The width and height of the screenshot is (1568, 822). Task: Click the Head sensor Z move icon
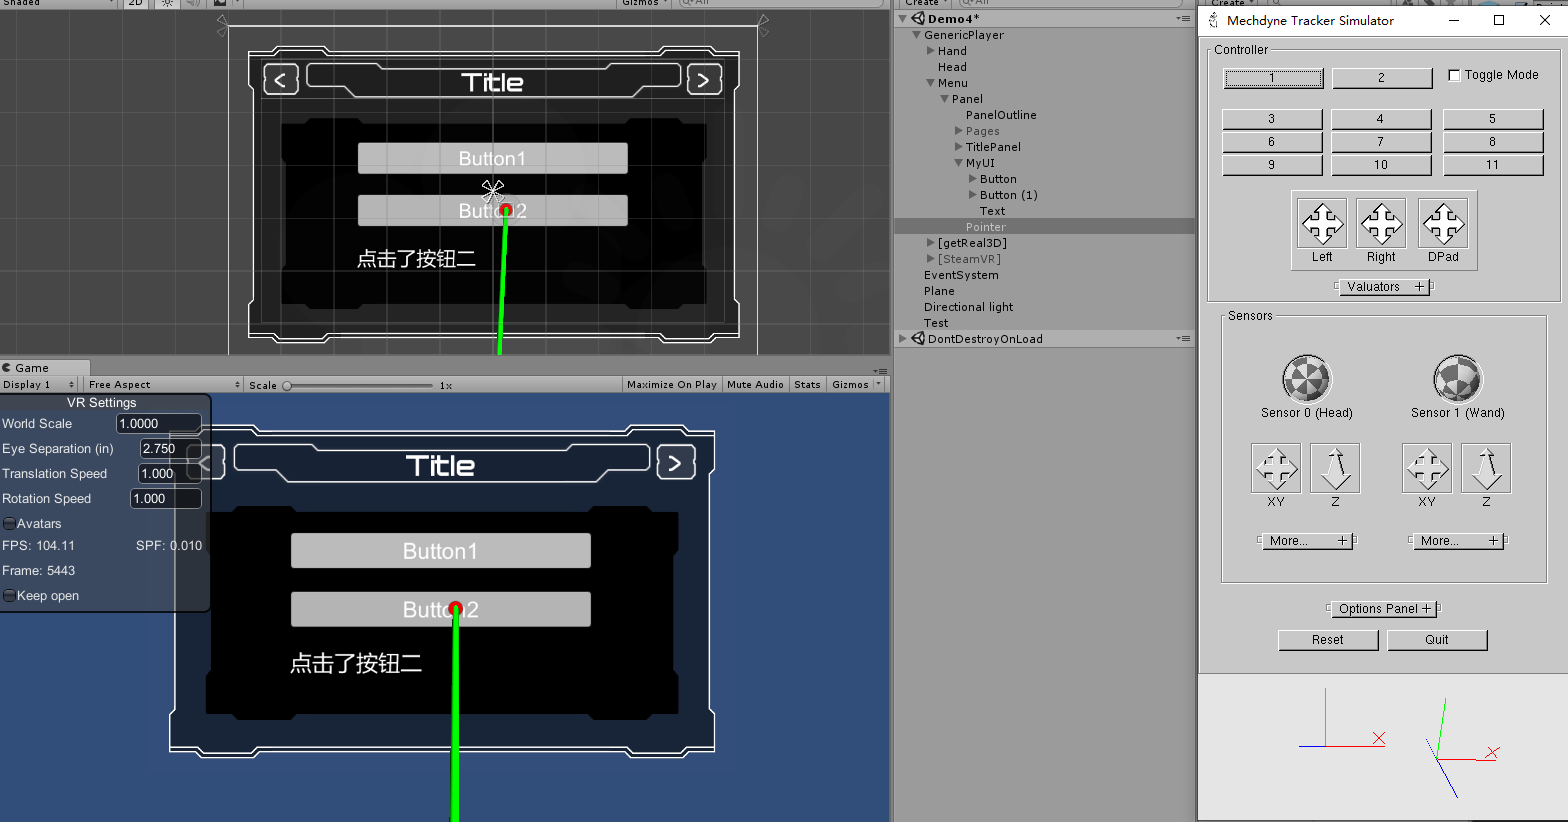[1335, 468]
